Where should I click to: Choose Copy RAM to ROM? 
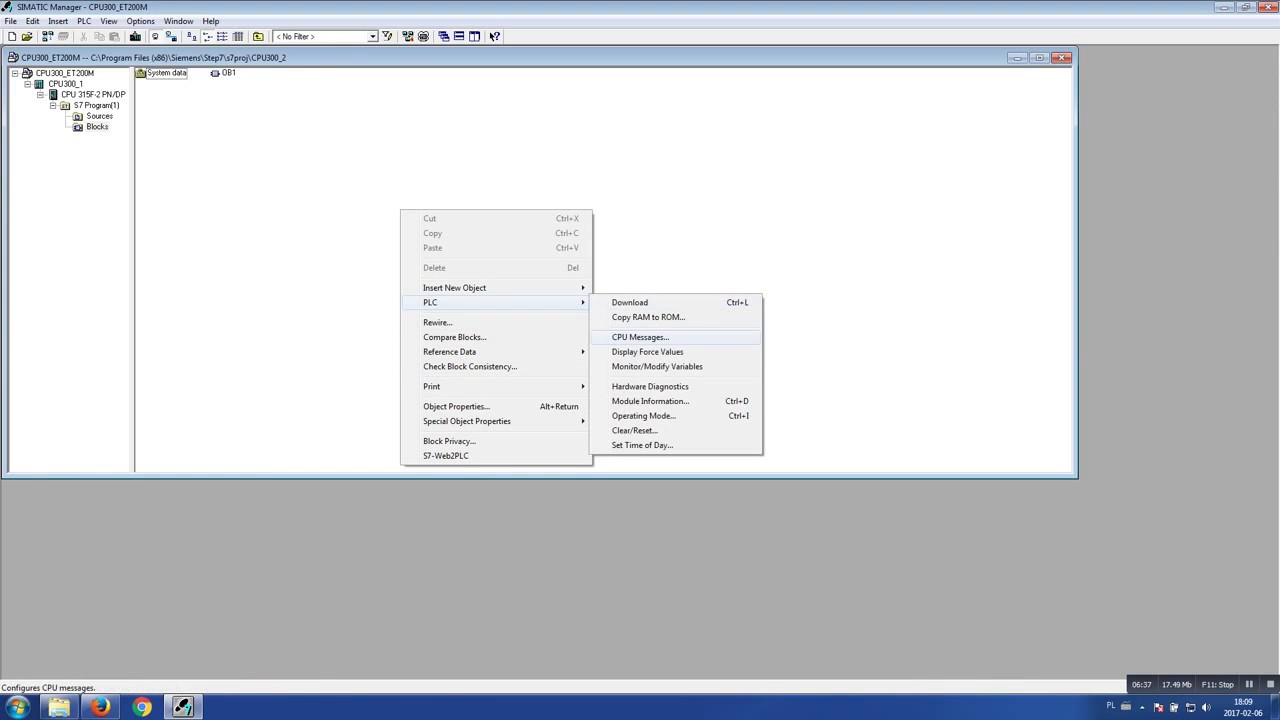click(676, 317)
